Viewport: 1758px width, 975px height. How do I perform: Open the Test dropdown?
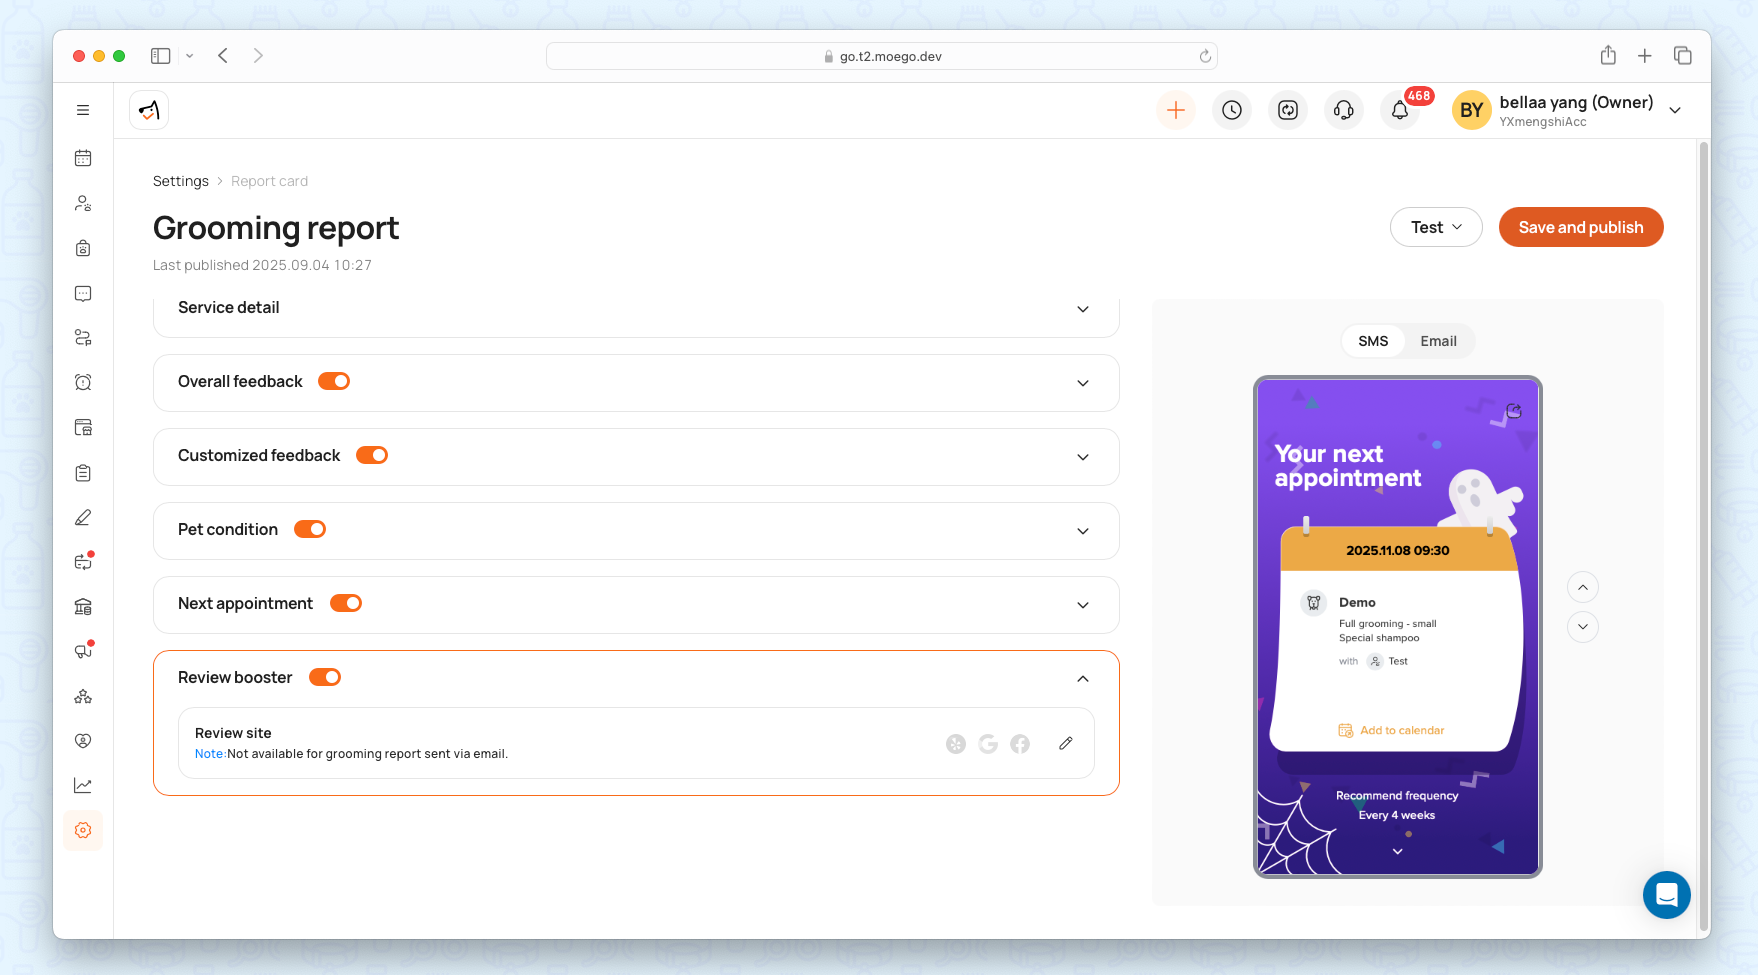coord(1436,227)
